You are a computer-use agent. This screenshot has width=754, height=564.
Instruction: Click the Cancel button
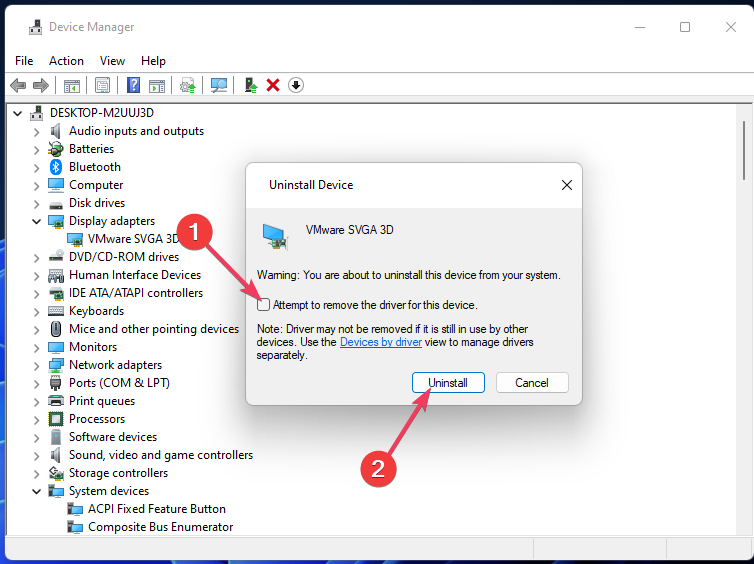coord(532,383)
